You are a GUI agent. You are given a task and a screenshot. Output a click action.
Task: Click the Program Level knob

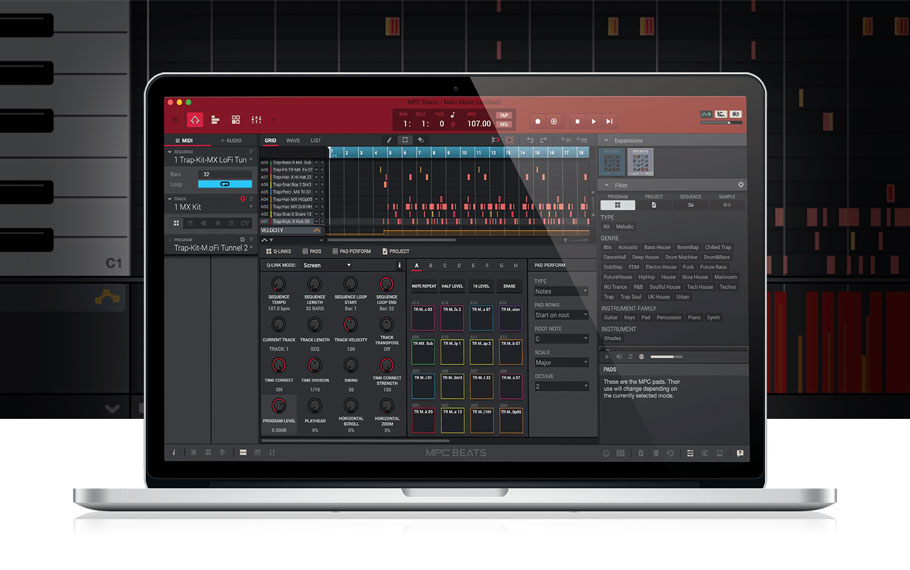click(x=279, y=406)
